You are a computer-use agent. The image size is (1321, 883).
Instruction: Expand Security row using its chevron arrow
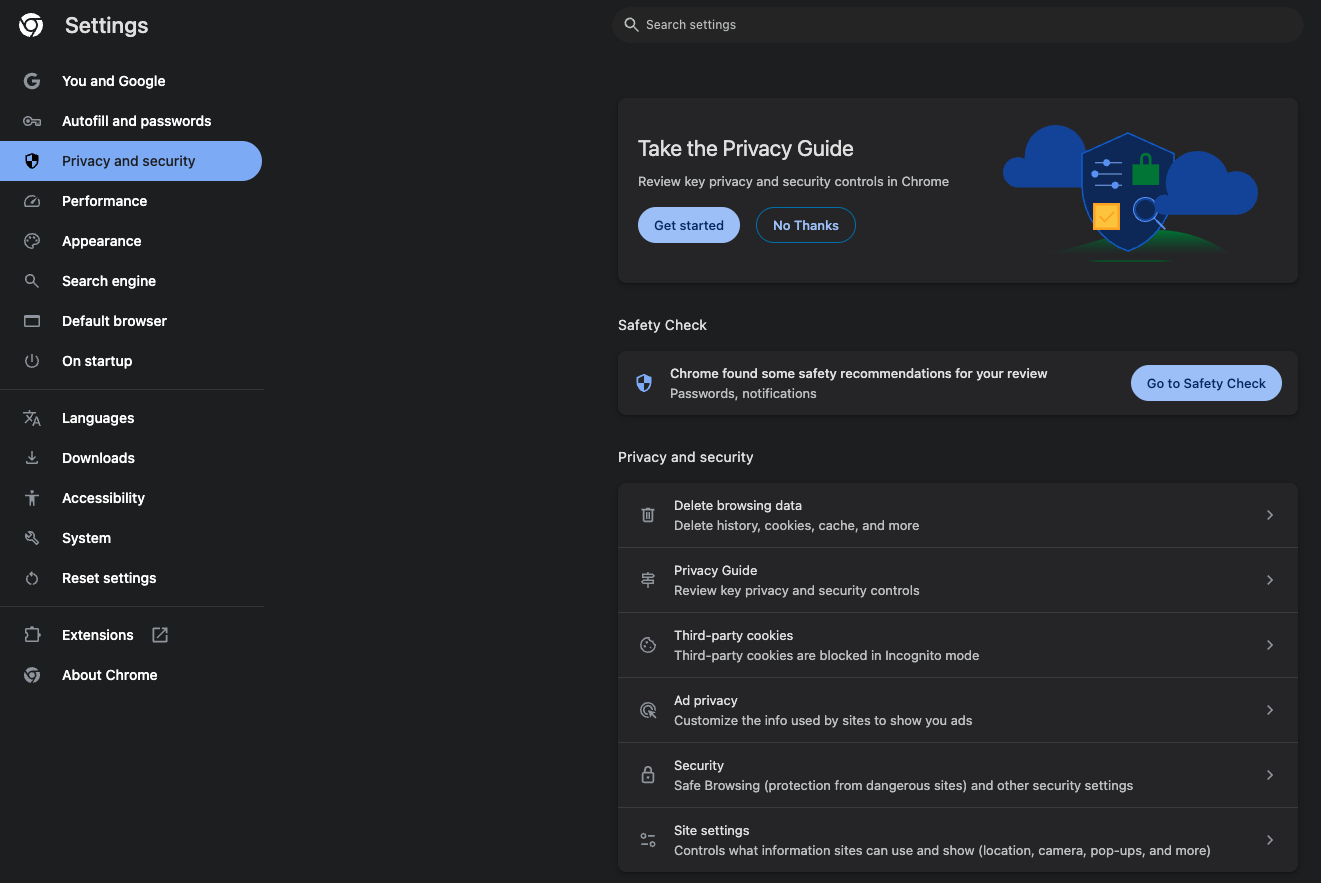[x=1270, y=775]
